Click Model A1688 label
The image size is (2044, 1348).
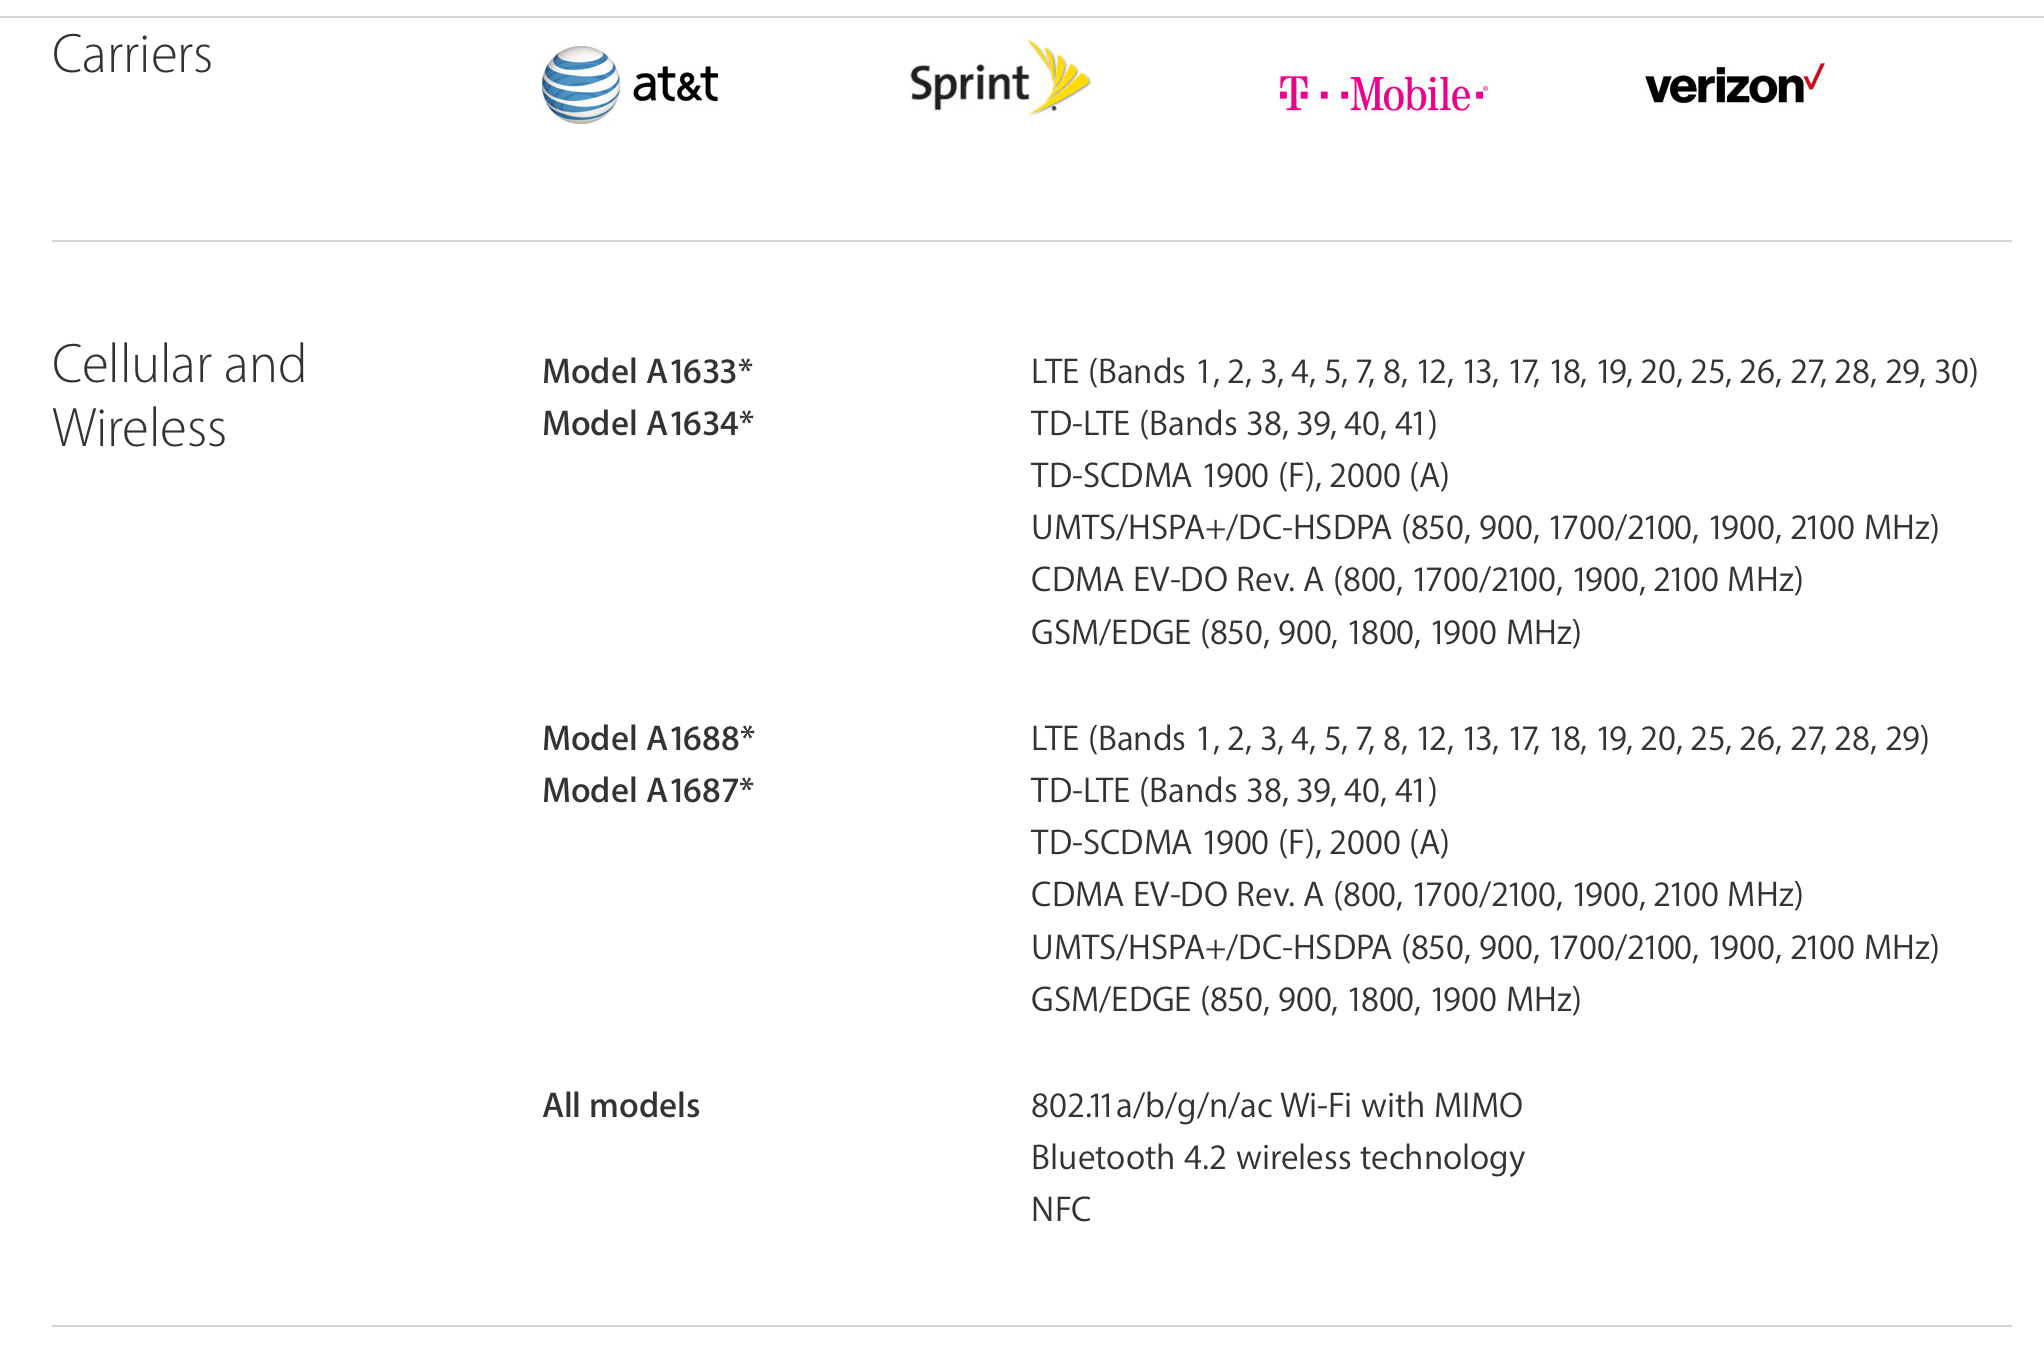[x=648, y=739]
